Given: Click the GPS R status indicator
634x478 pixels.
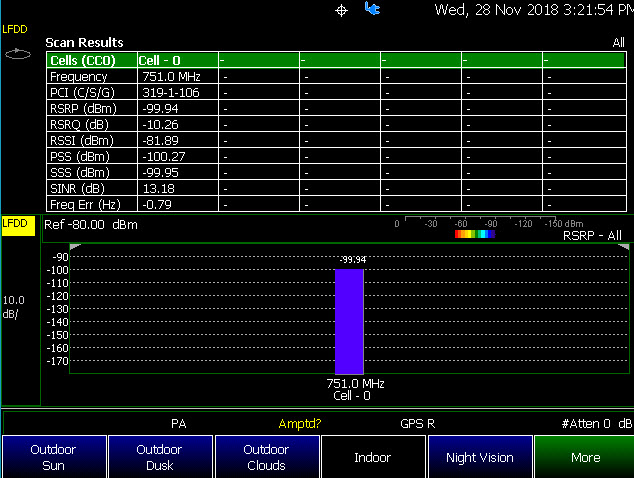Looking at the screenshot, I should click(418, 424).
